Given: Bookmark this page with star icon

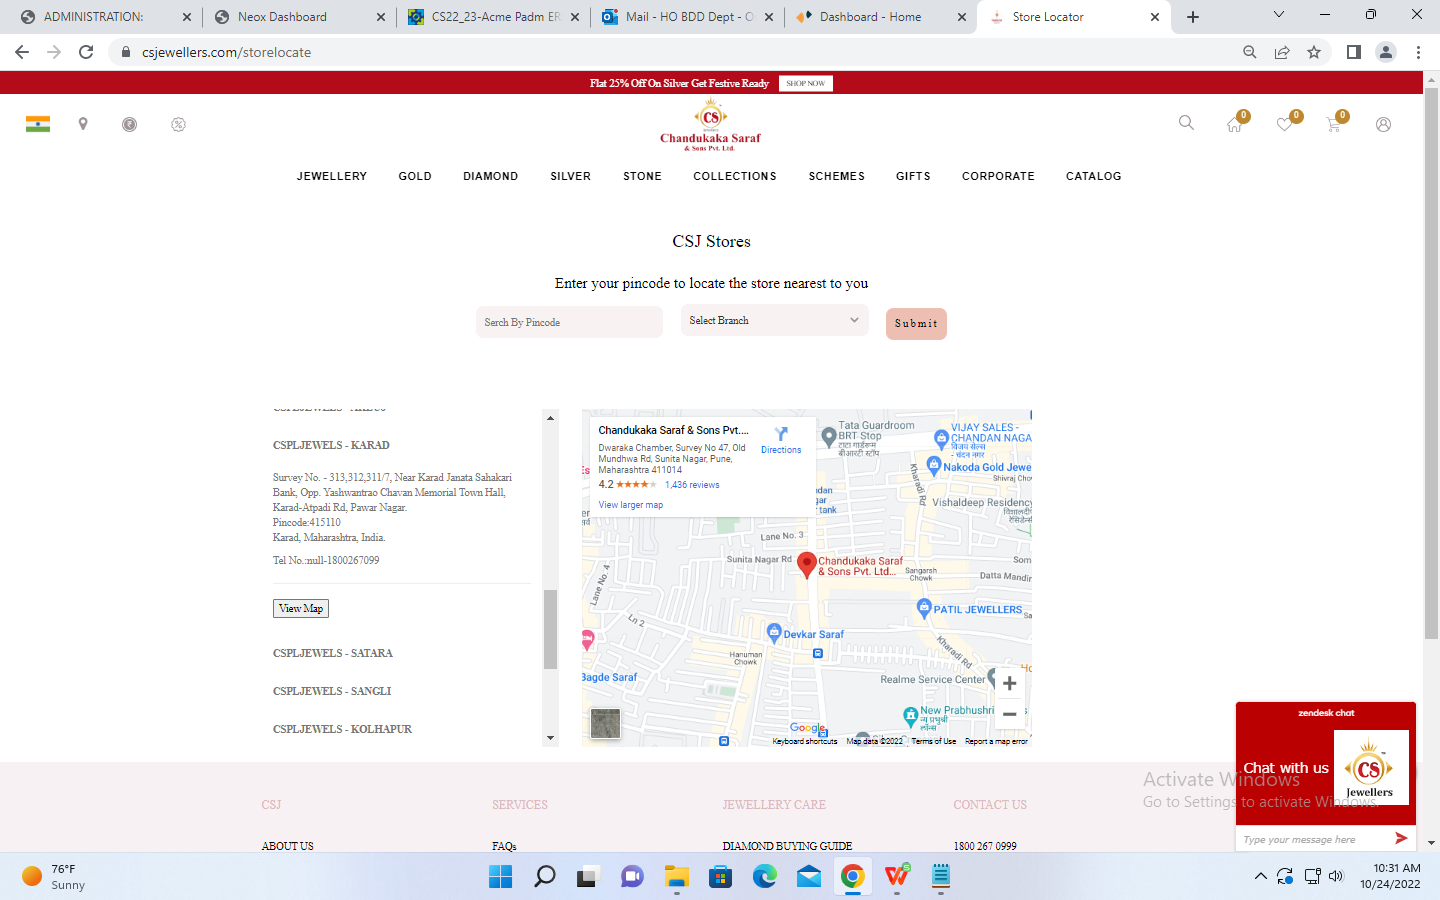Looking at the screenshot, I should (1314, 52).
